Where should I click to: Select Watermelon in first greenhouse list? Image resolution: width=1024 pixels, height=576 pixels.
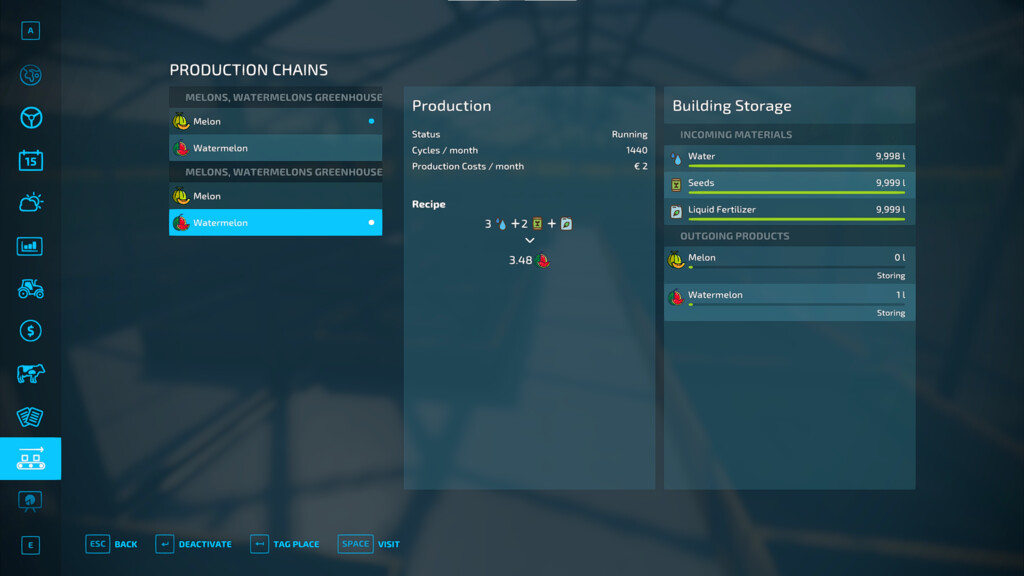tap(276, 148)
